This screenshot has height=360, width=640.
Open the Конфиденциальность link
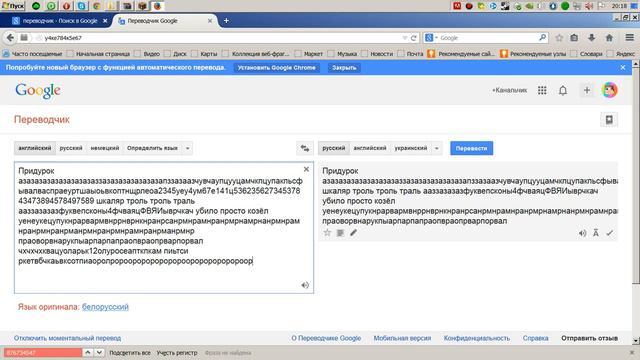click(477, 338)
